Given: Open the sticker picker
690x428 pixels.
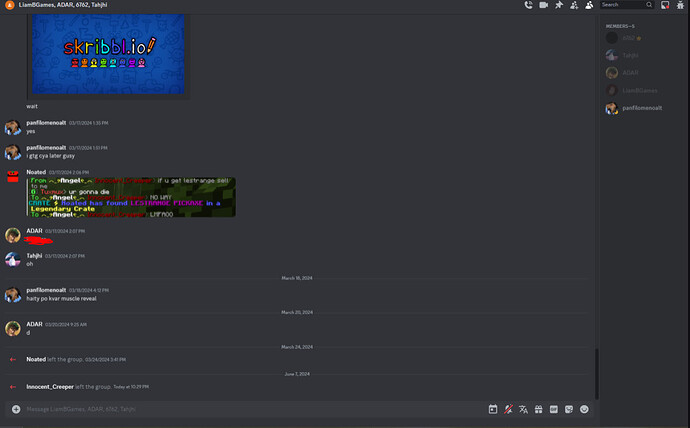Looking at the screenshot, I should [569, 410].
